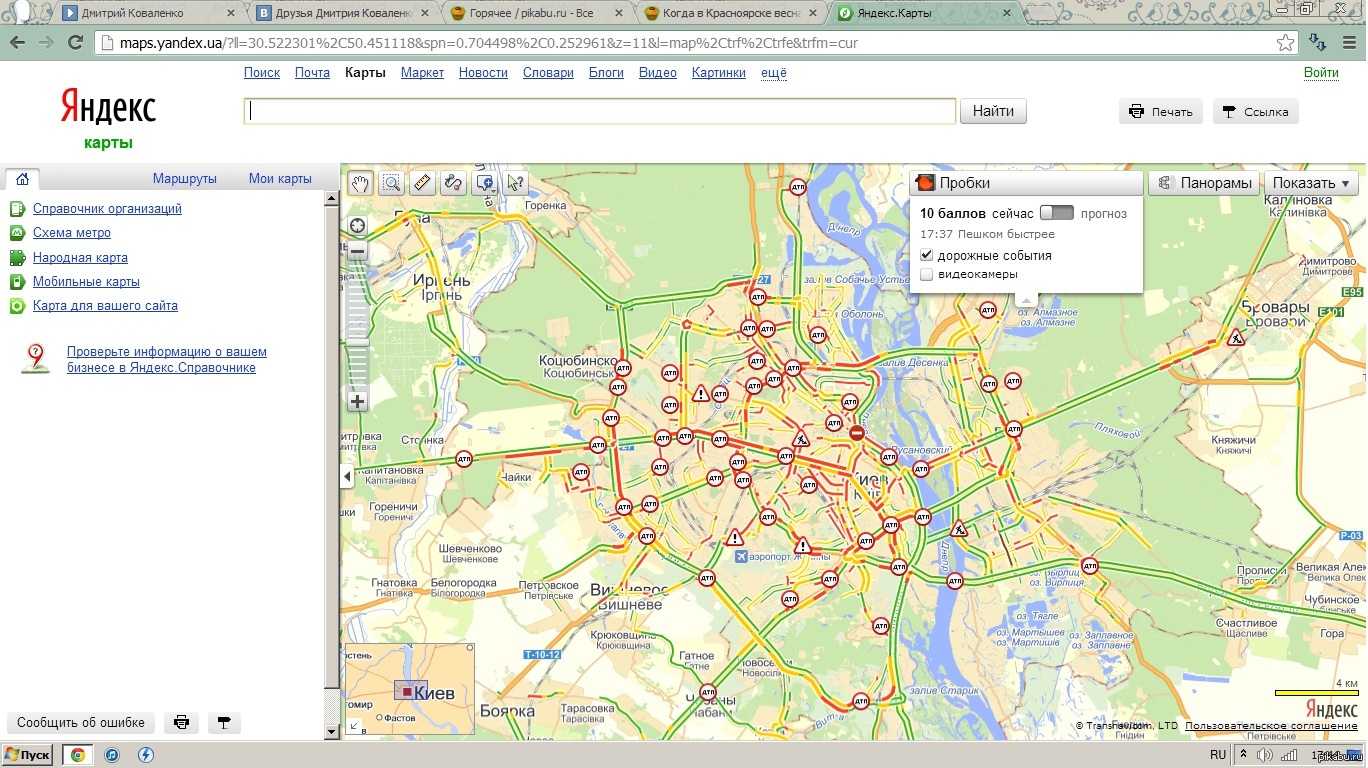Click the roadworks sign near Бровары

pos(1237,339)
